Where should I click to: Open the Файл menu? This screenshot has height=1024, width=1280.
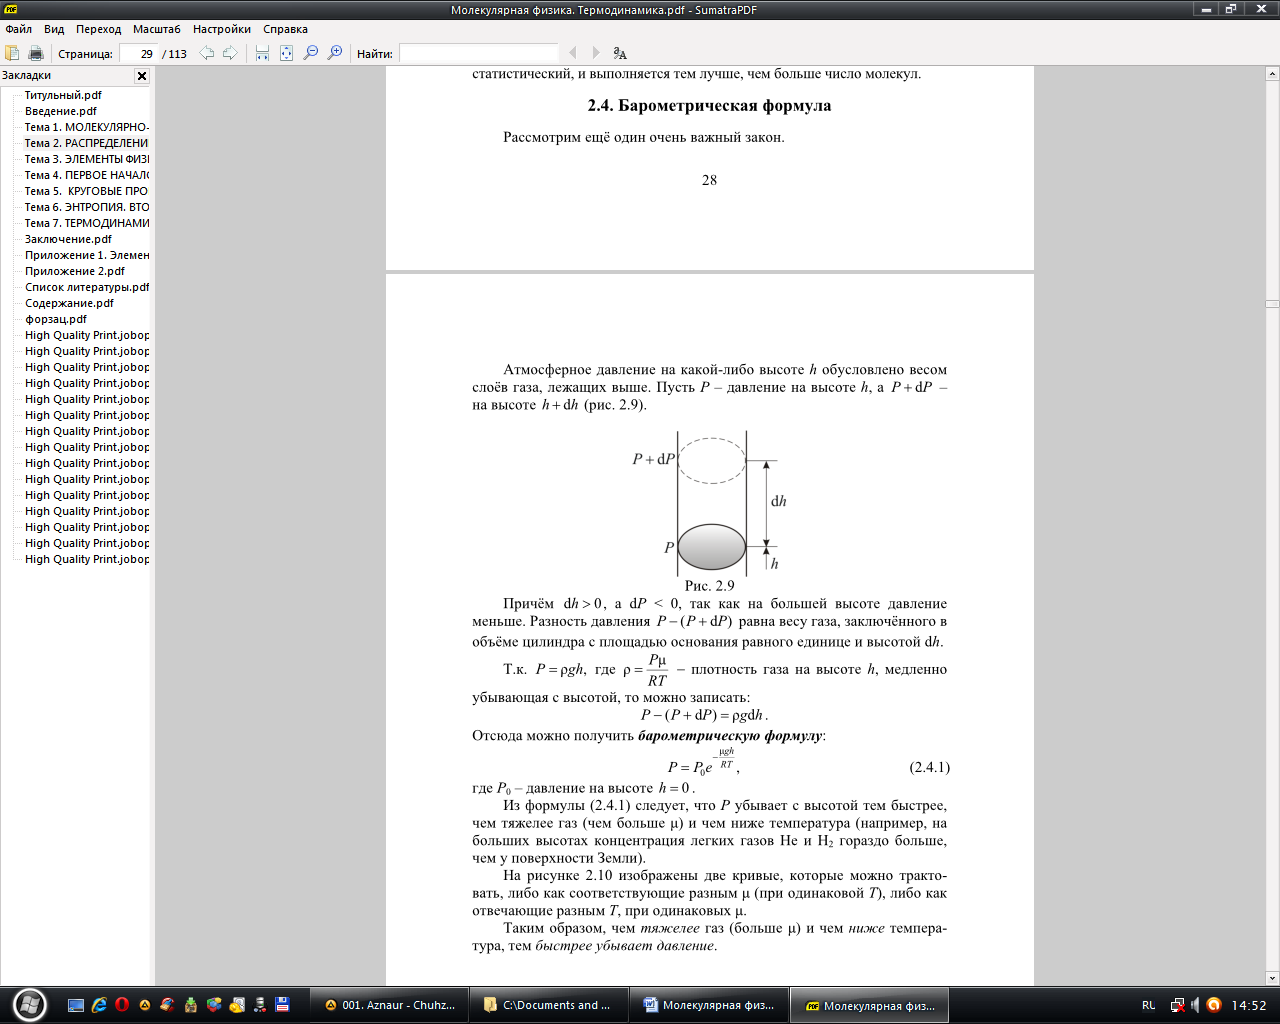pyautogui.click(x=18, y=29)
